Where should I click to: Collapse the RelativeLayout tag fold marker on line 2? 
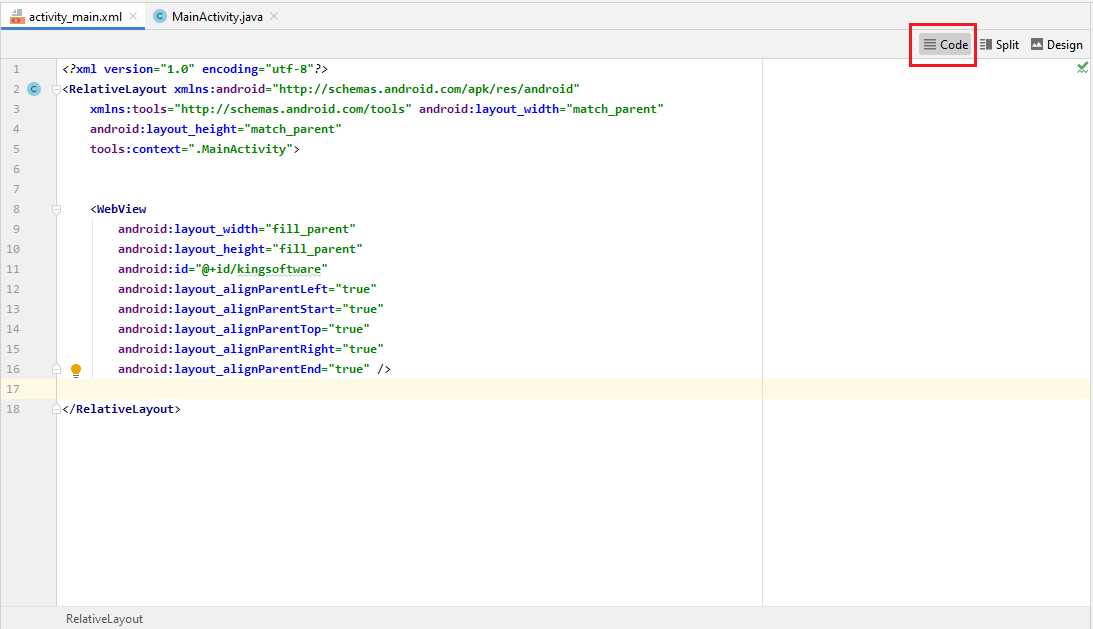(x=57, y=89)
